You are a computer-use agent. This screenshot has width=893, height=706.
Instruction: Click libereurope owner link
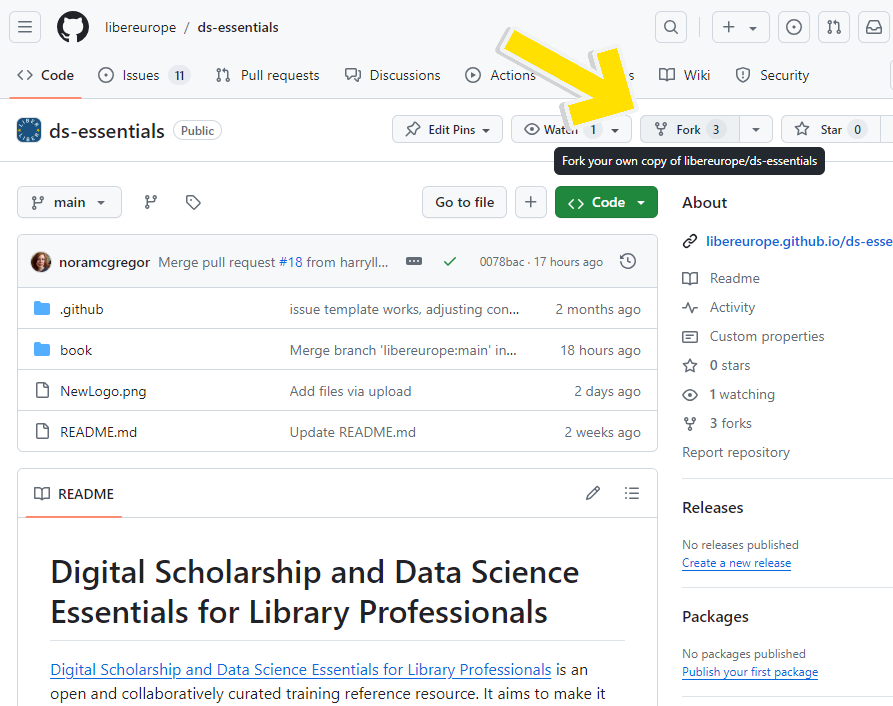coord(141,27)
